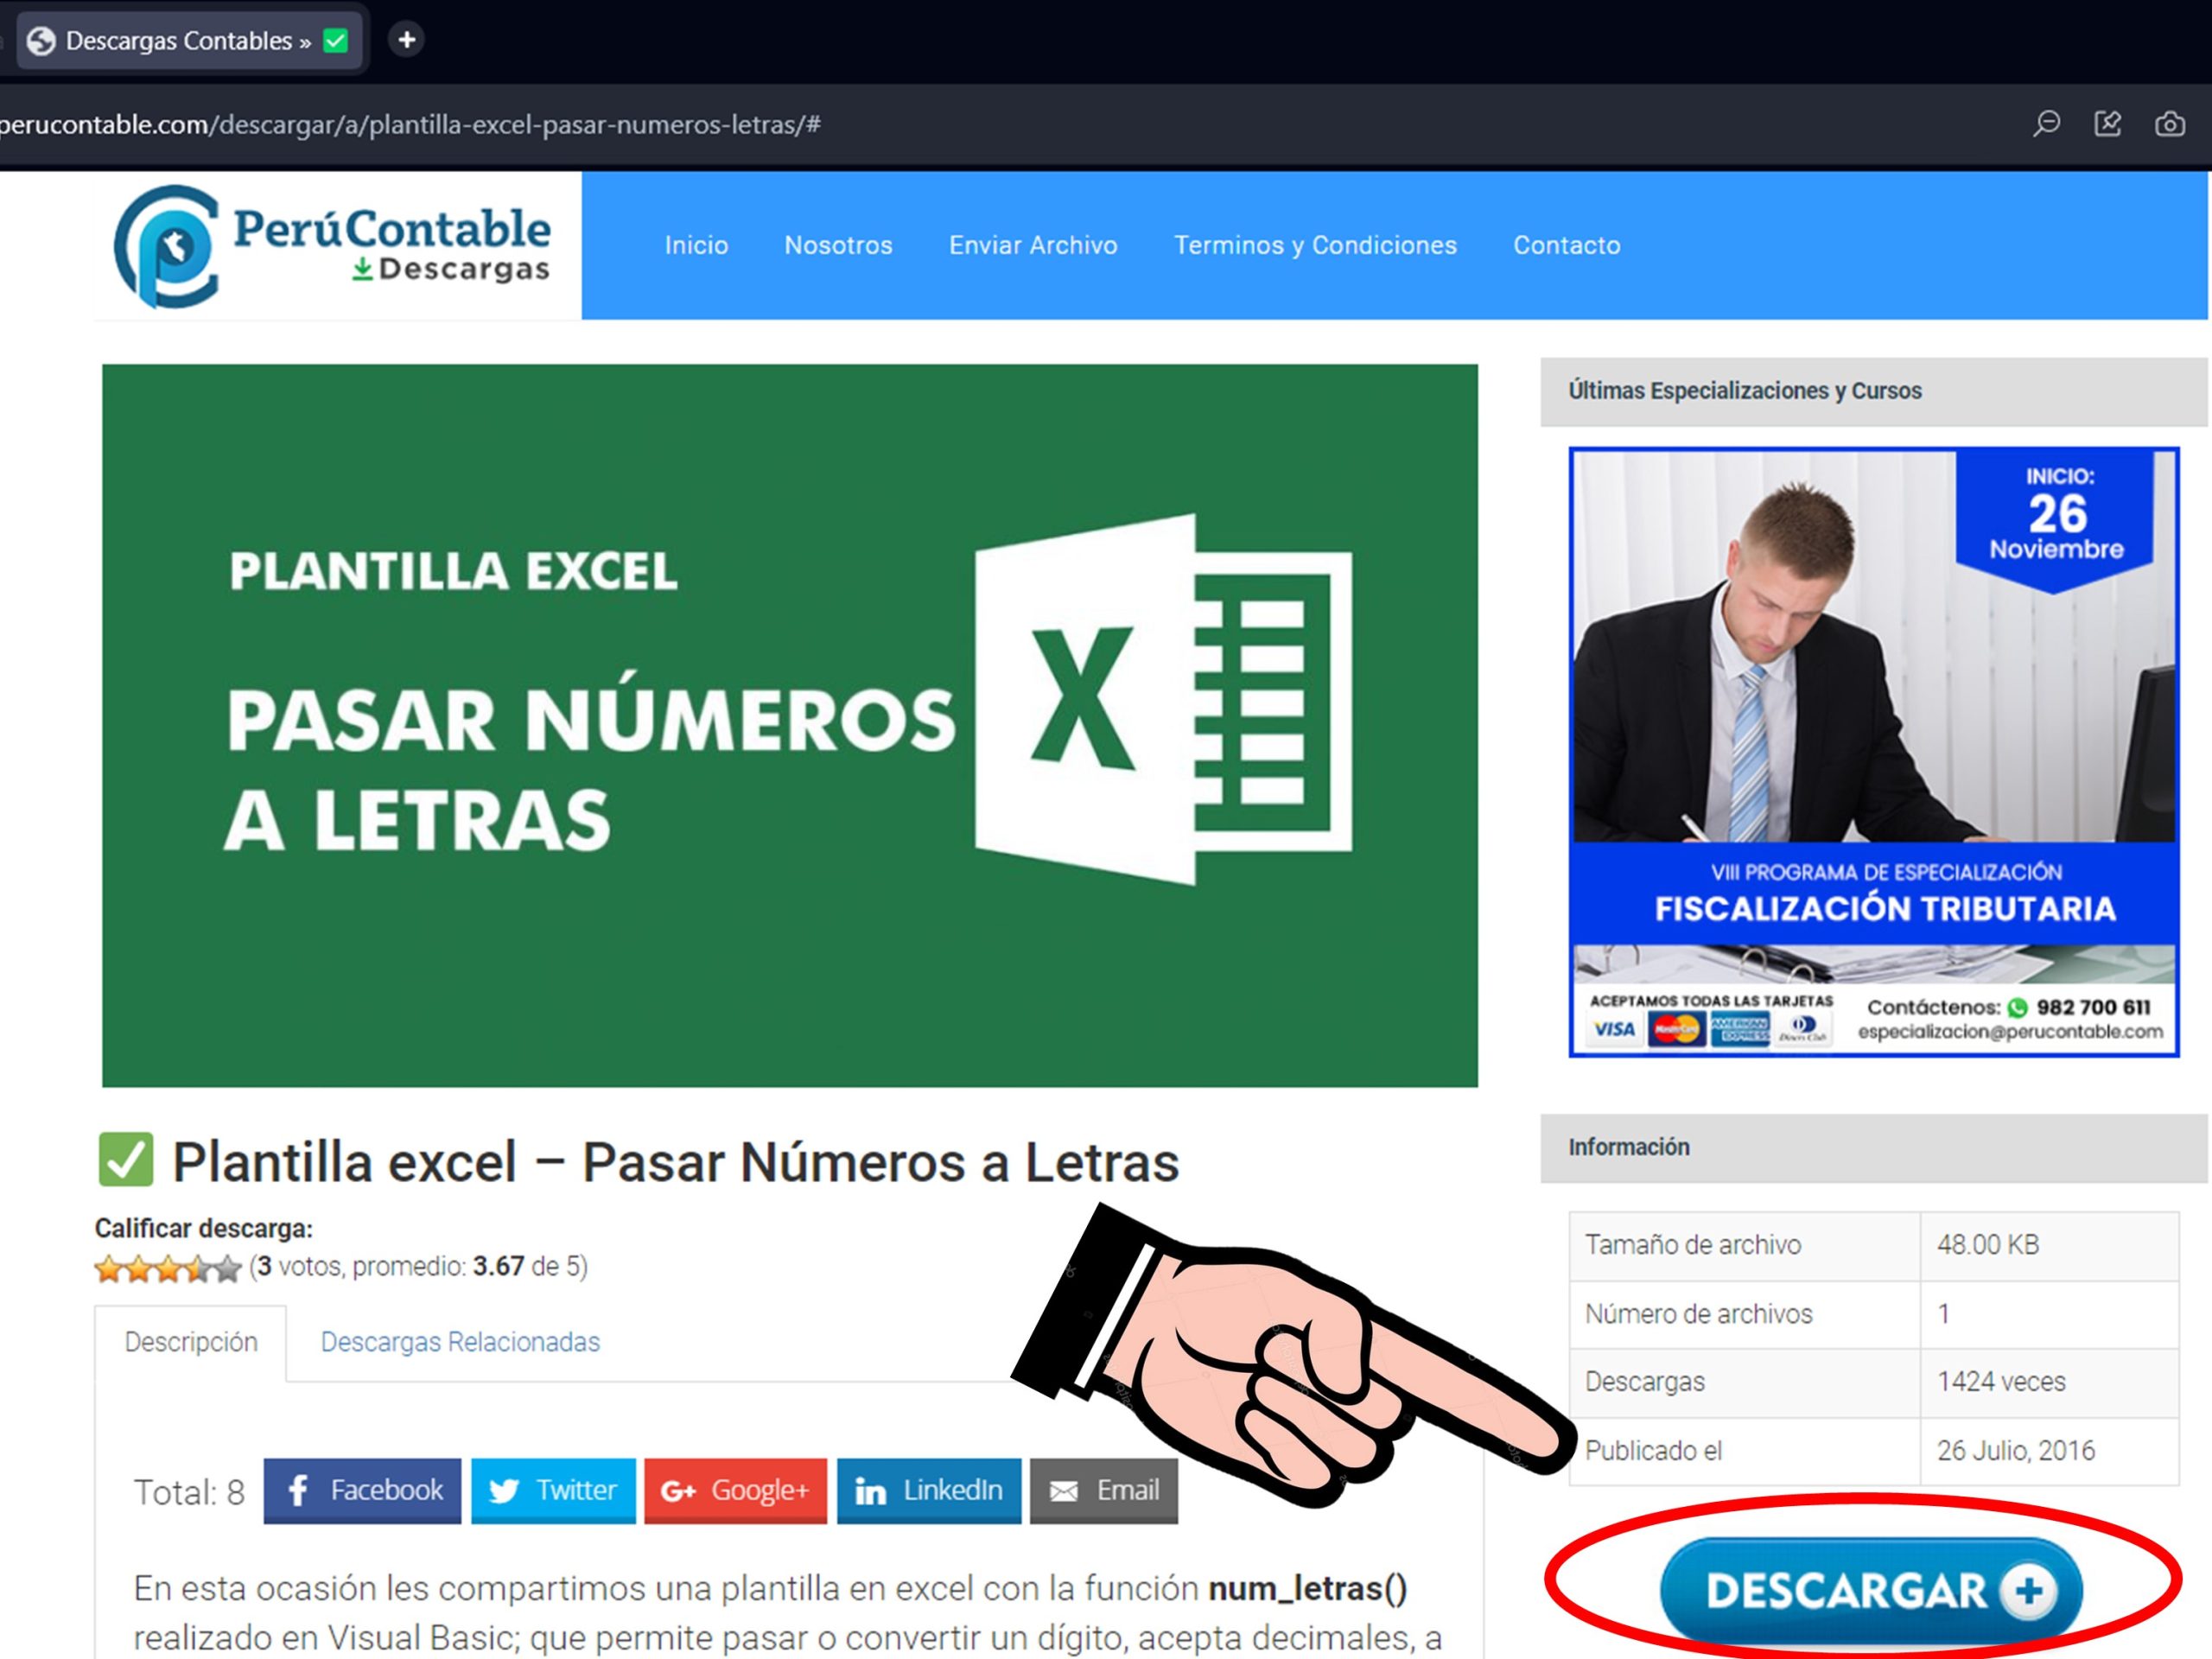Rate download using the star rating
The image size is (2212, 1659).
[168, 1269]
